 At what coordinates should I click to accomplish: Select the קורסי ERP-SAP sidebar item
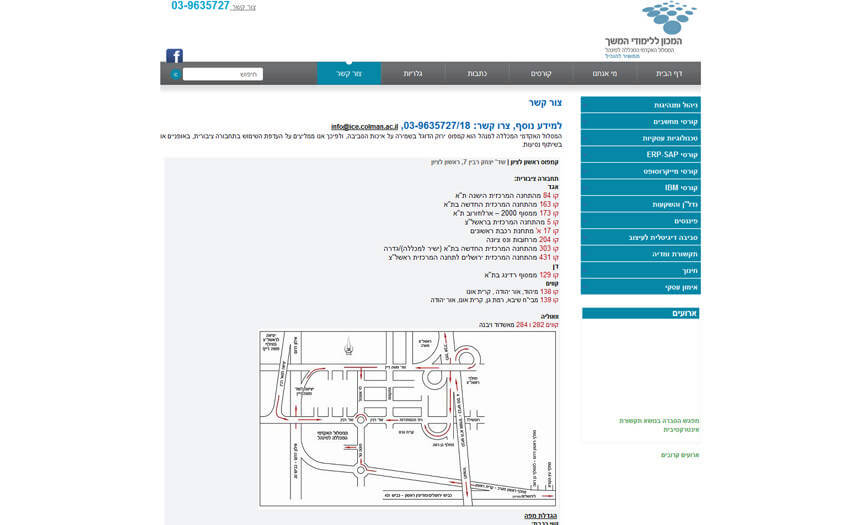tap(640, 155)
